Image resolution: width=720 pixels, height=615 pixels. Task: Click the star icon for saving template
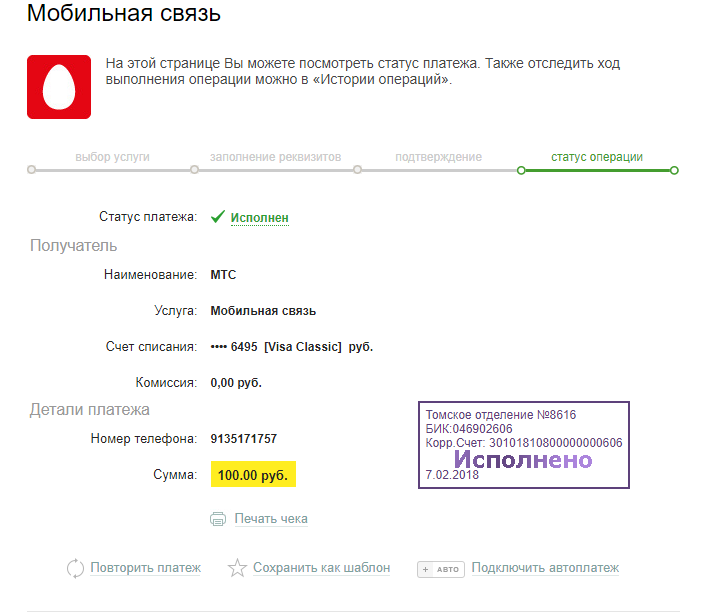[x=237, y=568]
